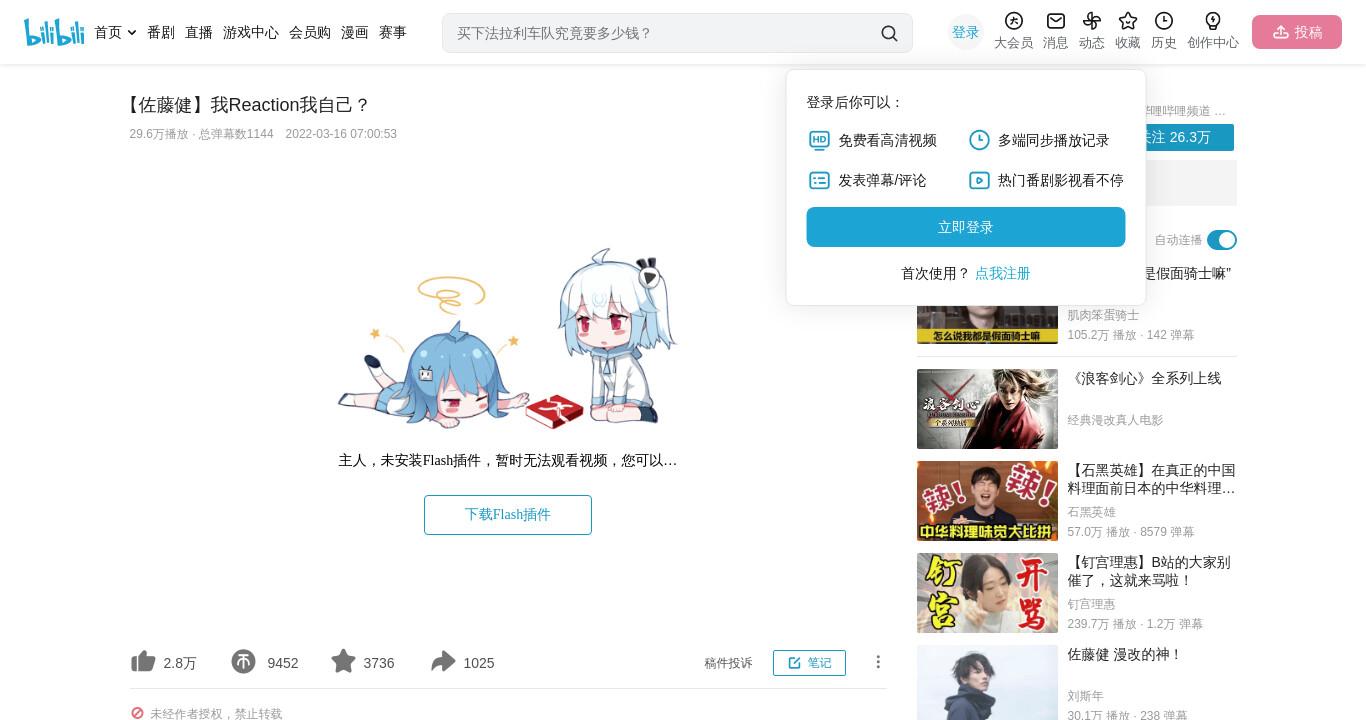
Task: Favorite the video with the star icon
Action: click(x=343, y=662)
